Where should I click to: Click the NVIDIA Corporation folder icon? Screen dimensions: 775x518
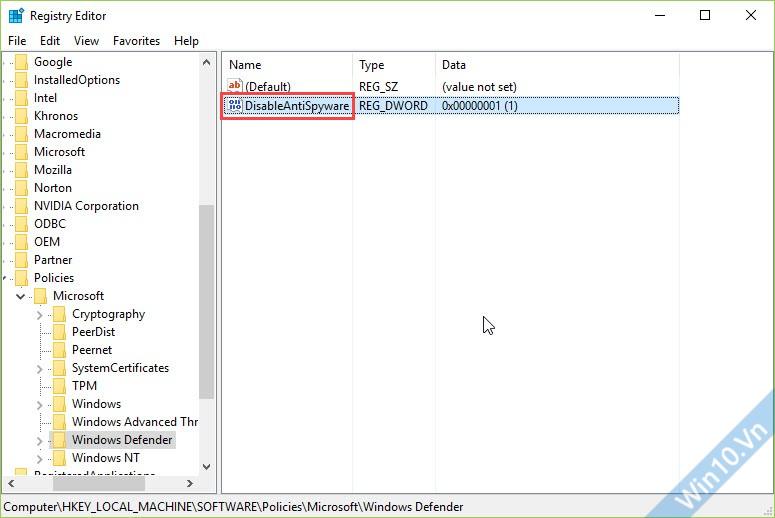[21, 206]
